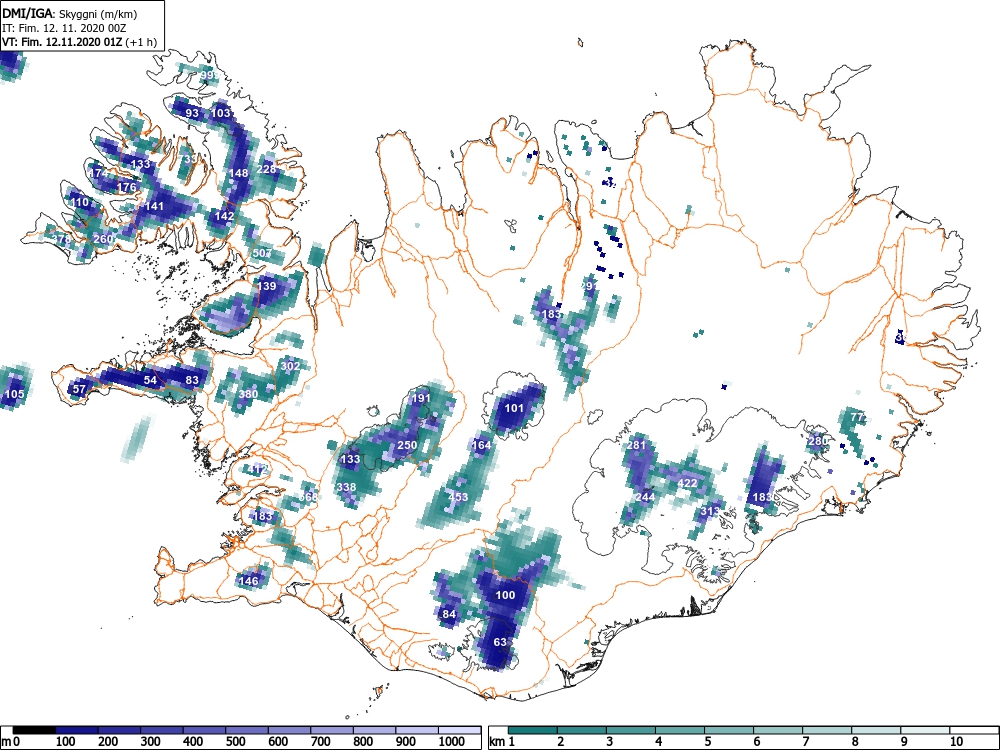
Task: Click the map value '191'
Action: pyautogui.click(x=421, y=398)
